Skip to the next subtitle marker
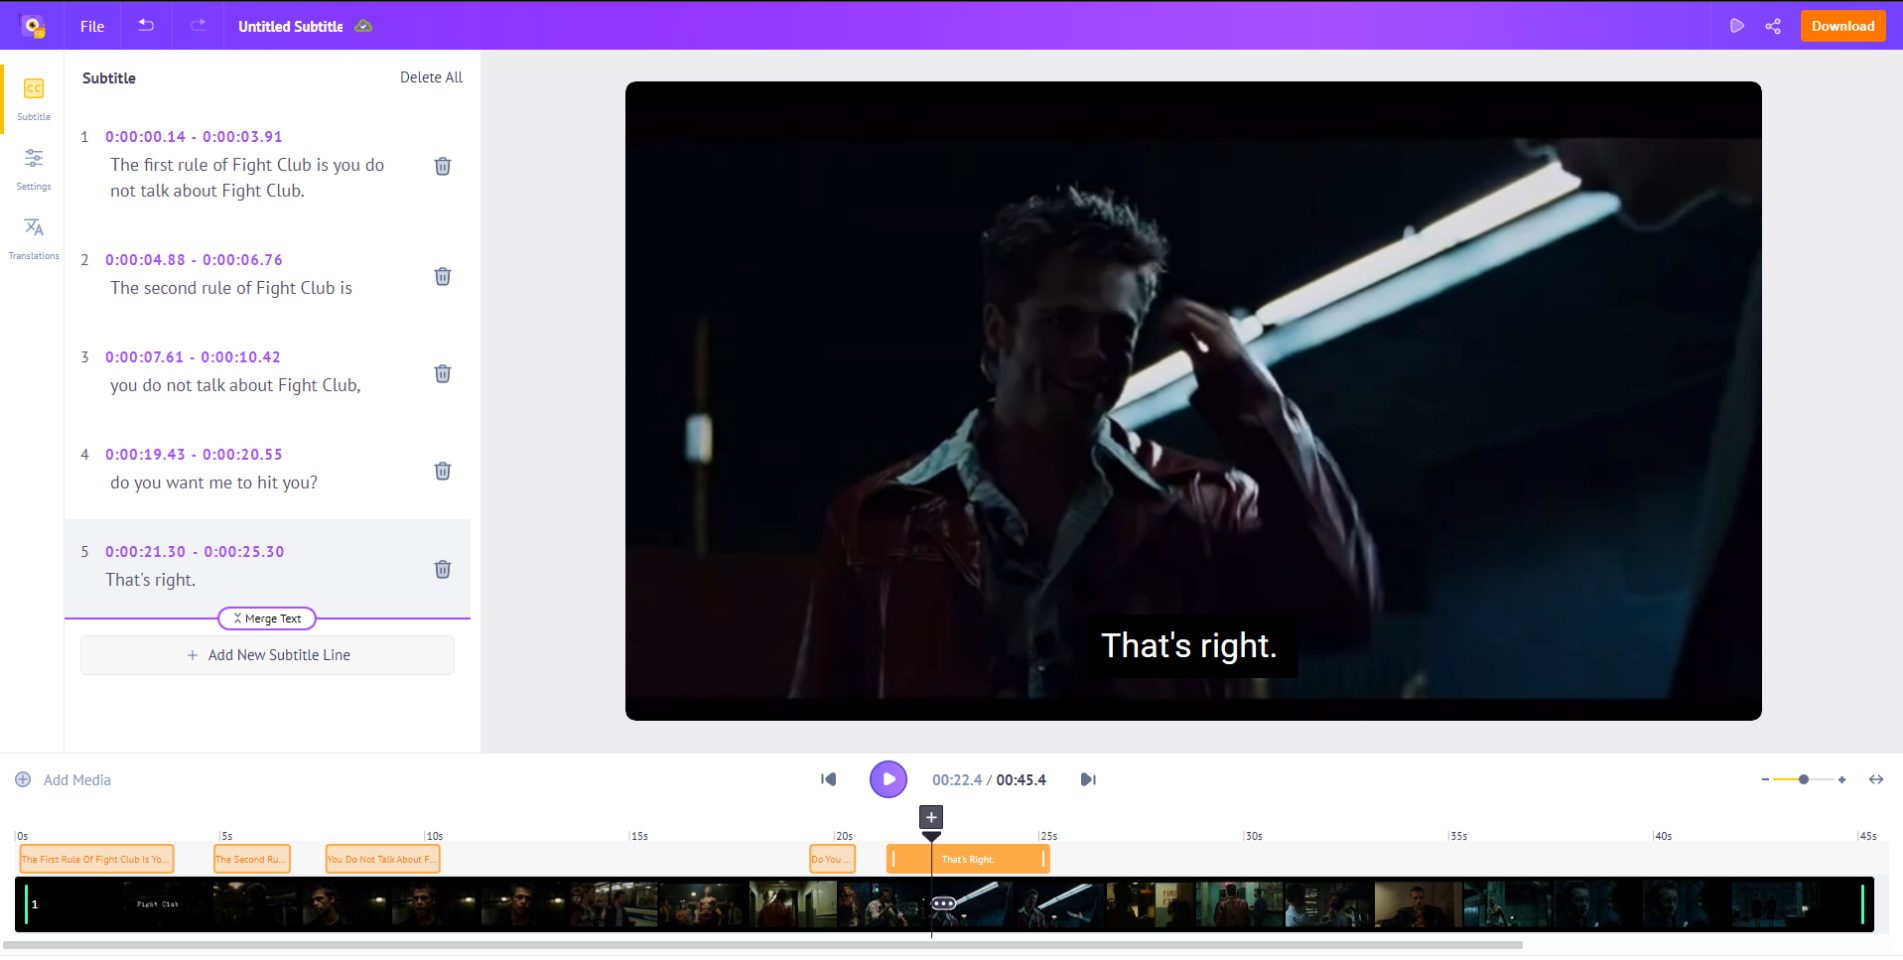Viewport: 1903px width, 960px height. (1088, 779)
